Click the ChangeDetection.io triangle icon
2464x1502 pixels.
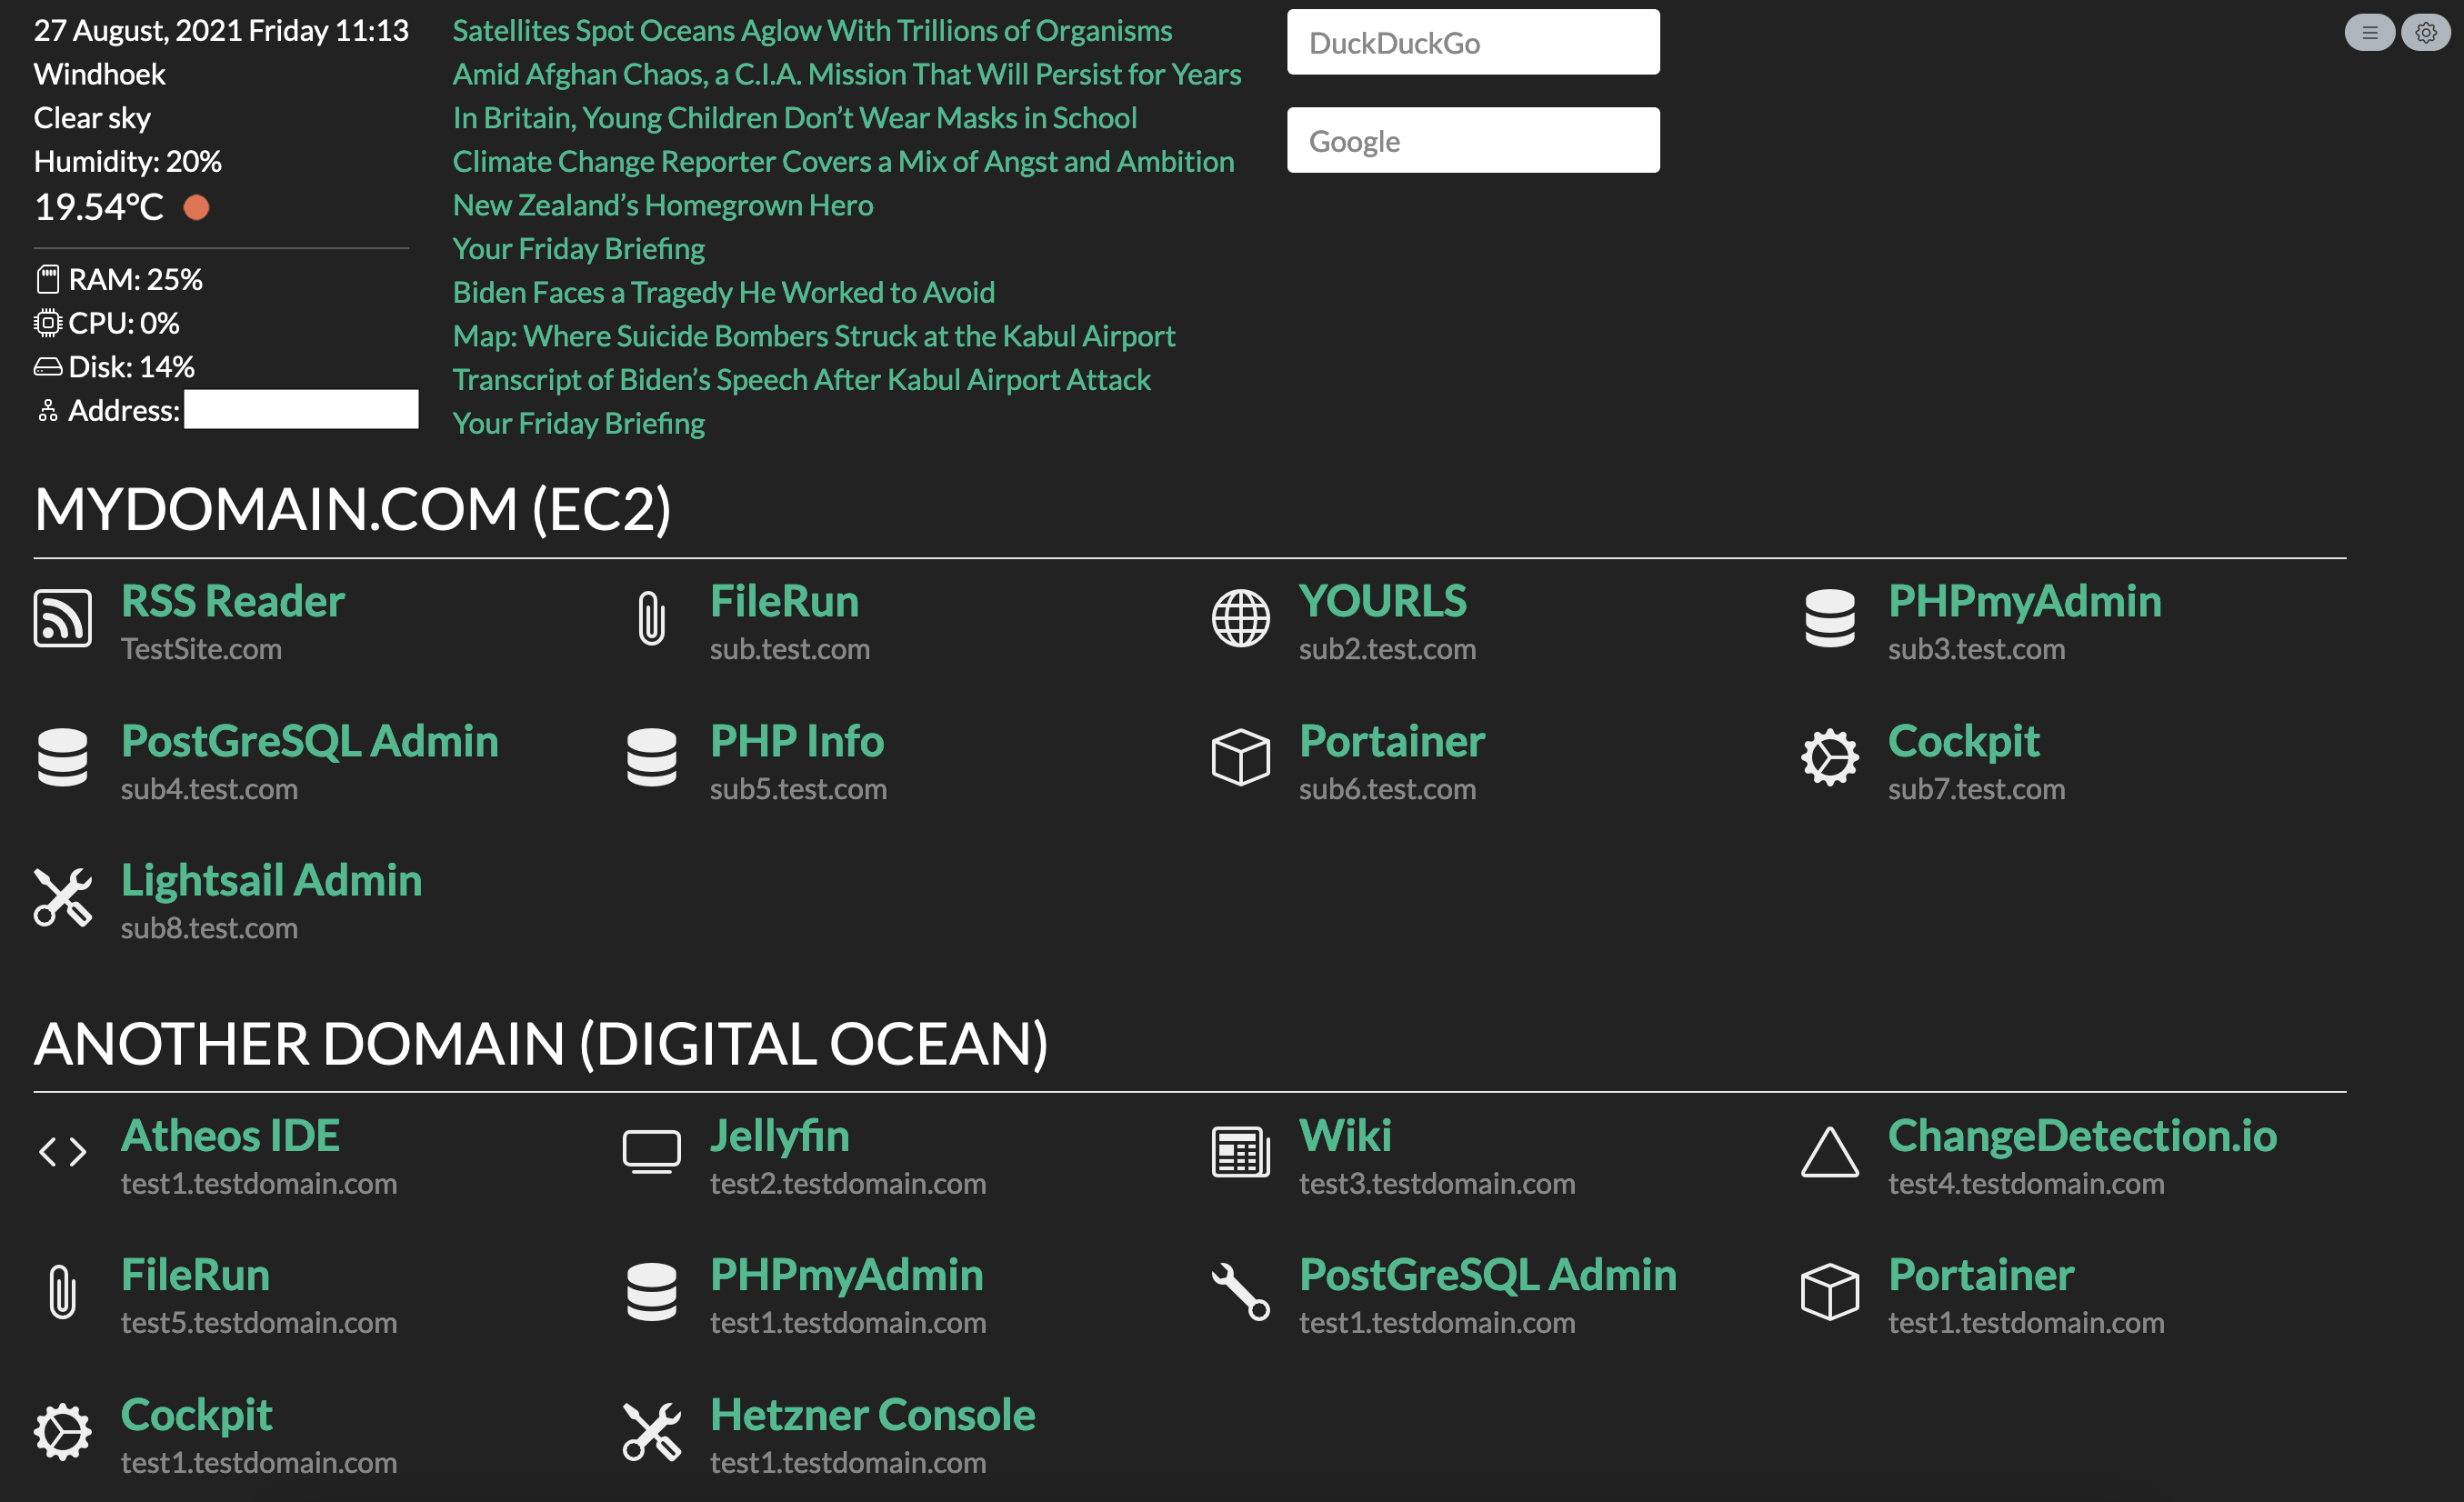pos(1830,1153)
